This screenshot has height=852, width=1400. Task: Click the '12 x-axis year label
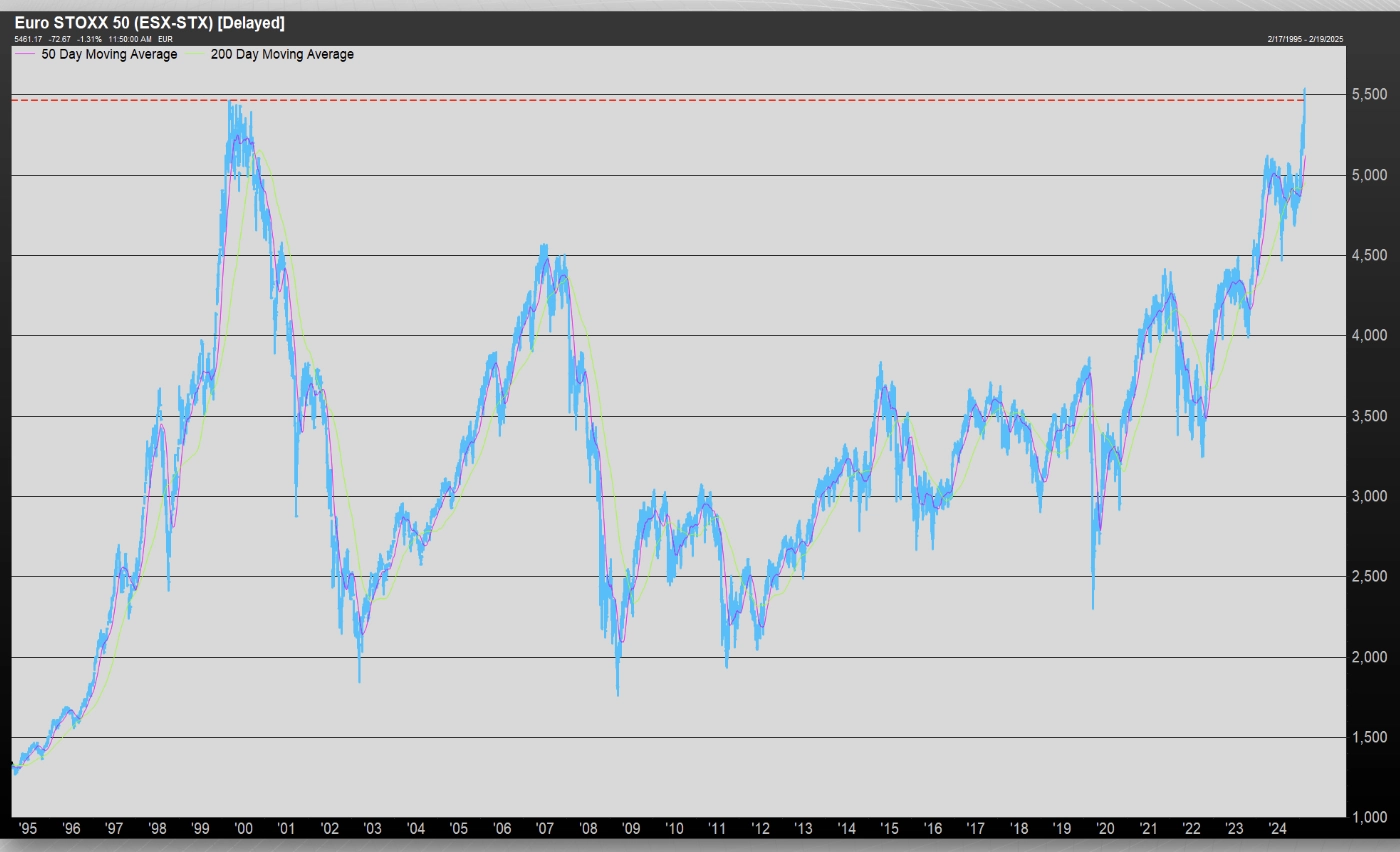[x=760, y=828]
